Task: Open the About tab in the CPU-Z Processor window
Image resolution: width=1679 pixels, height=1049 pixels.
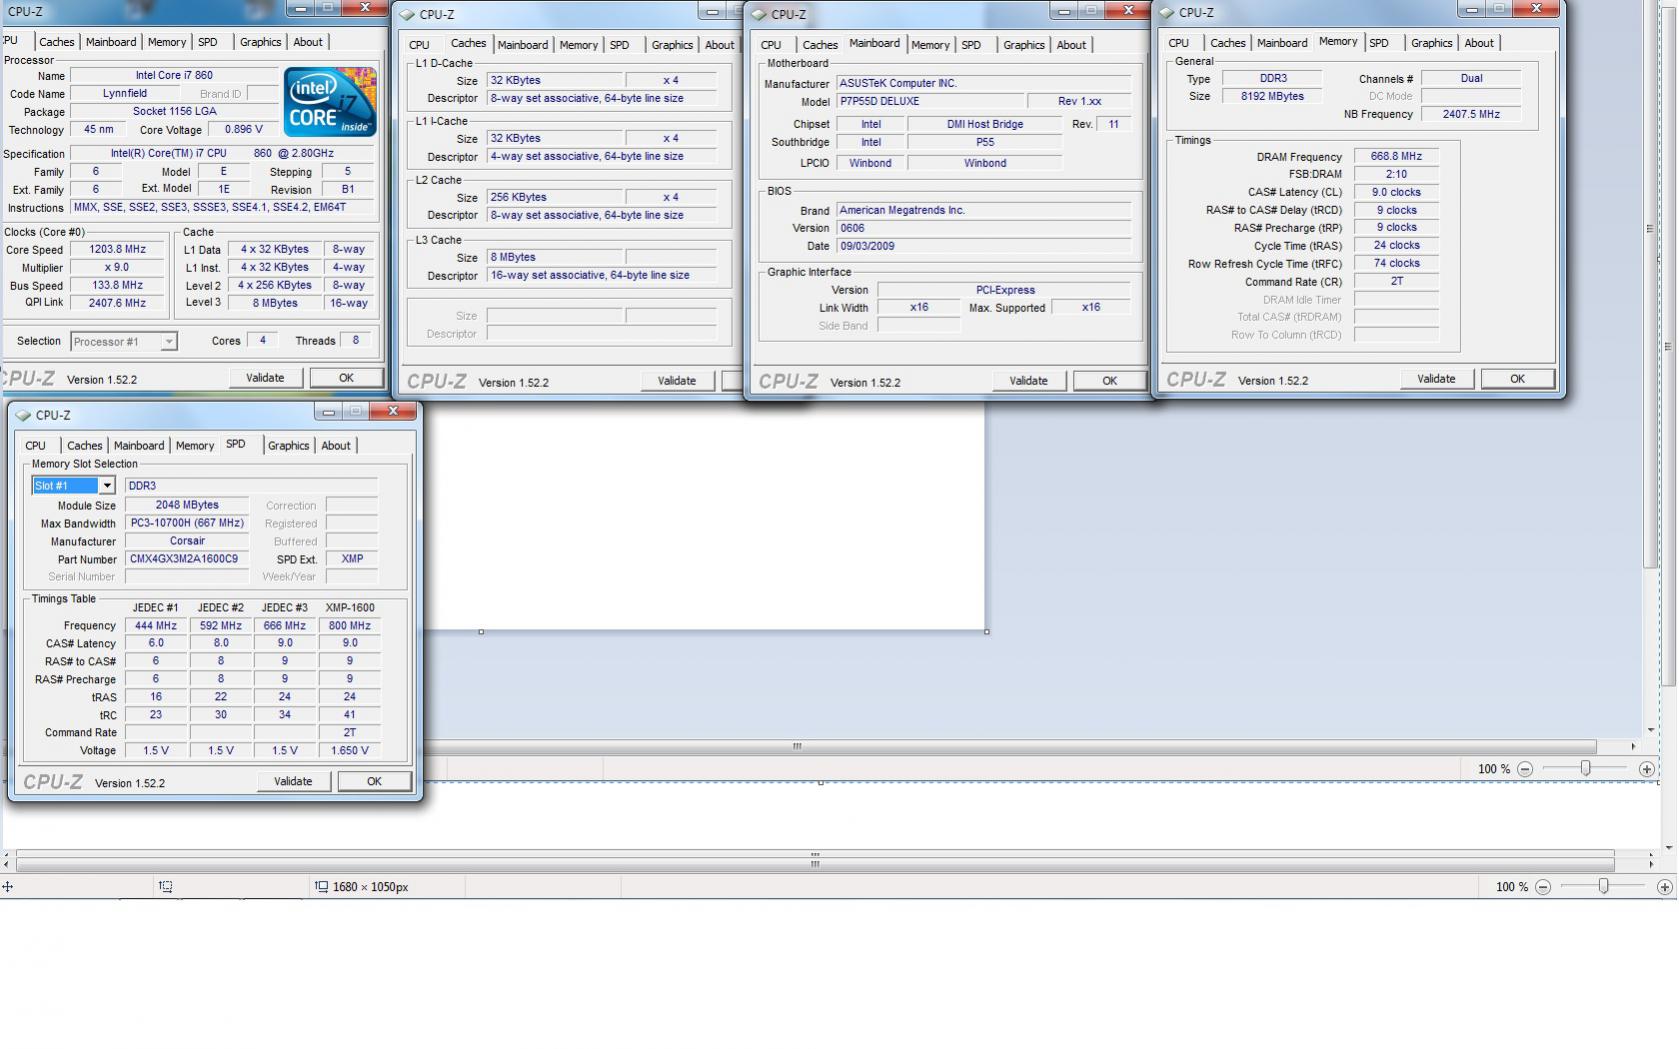Action: click(x=308, y=42)
